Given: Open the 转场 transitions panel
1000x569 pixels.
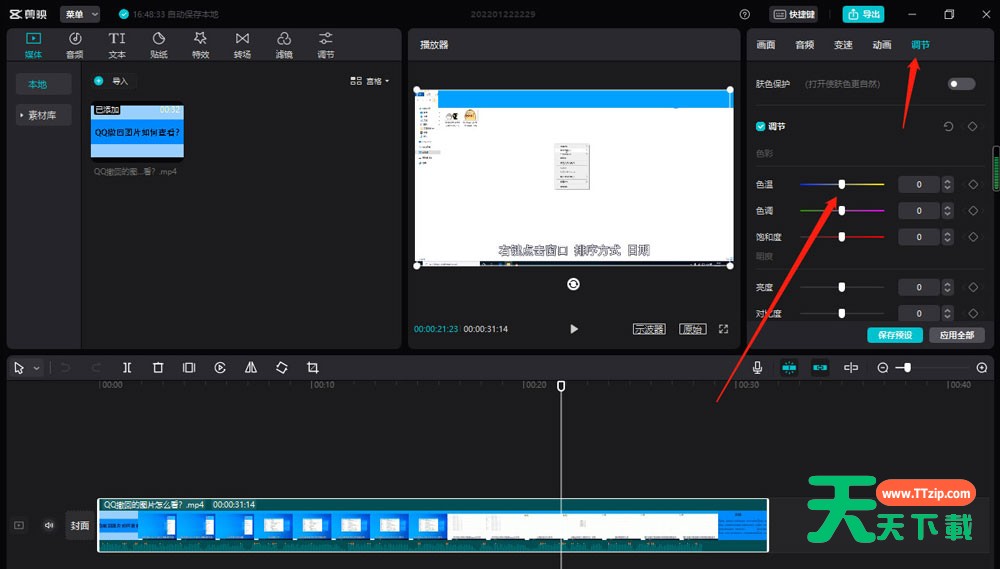Looking at the screenshot, I should click(x=242, y=45).
